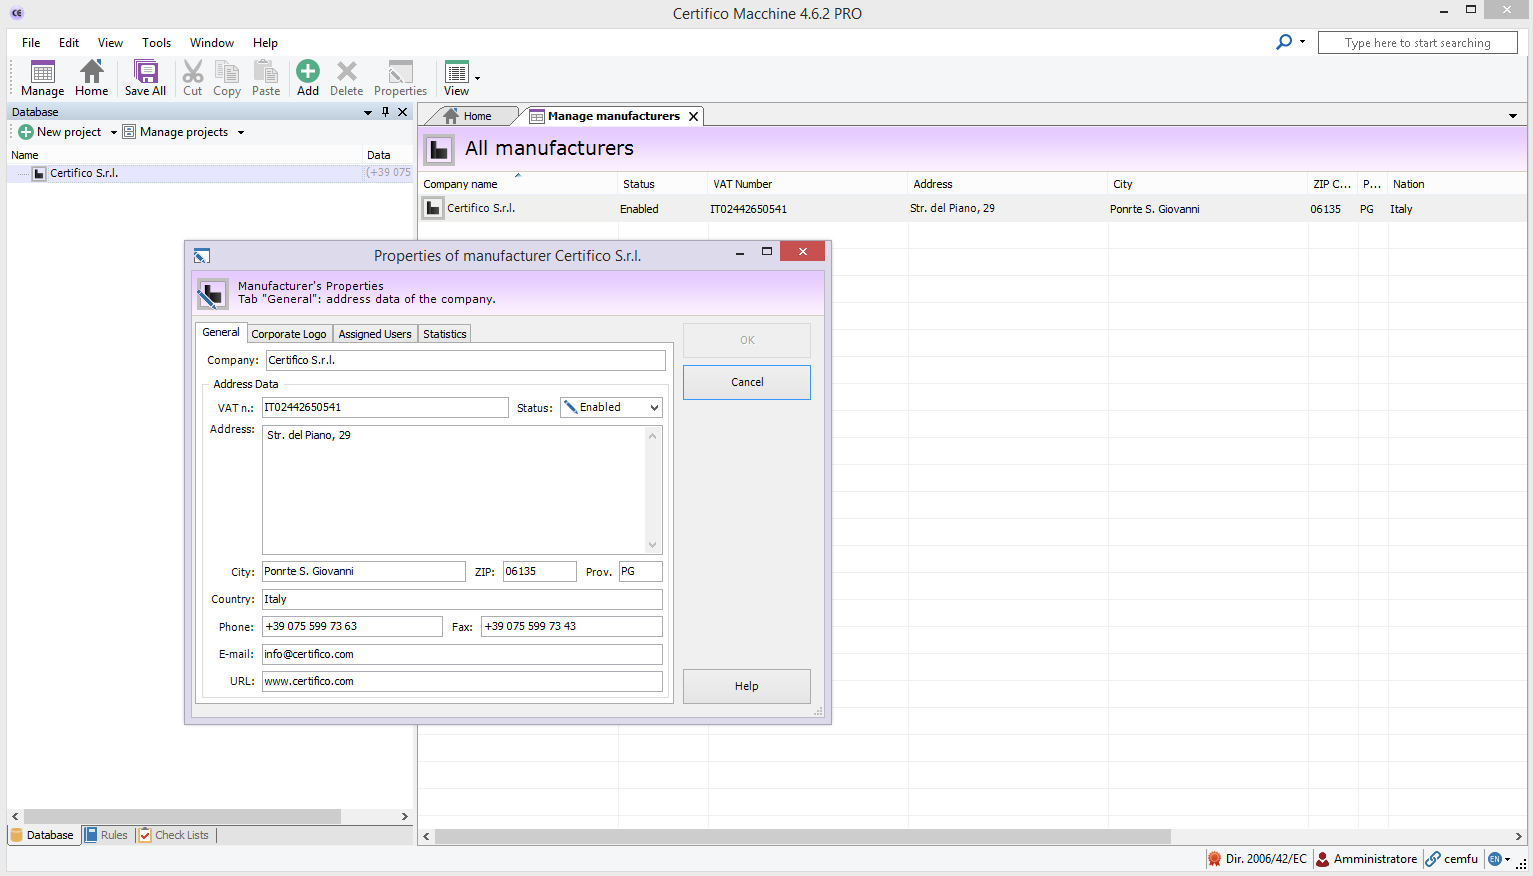Click the Help button in dialog
The image size is (1533, 876).
coord(746,686)
